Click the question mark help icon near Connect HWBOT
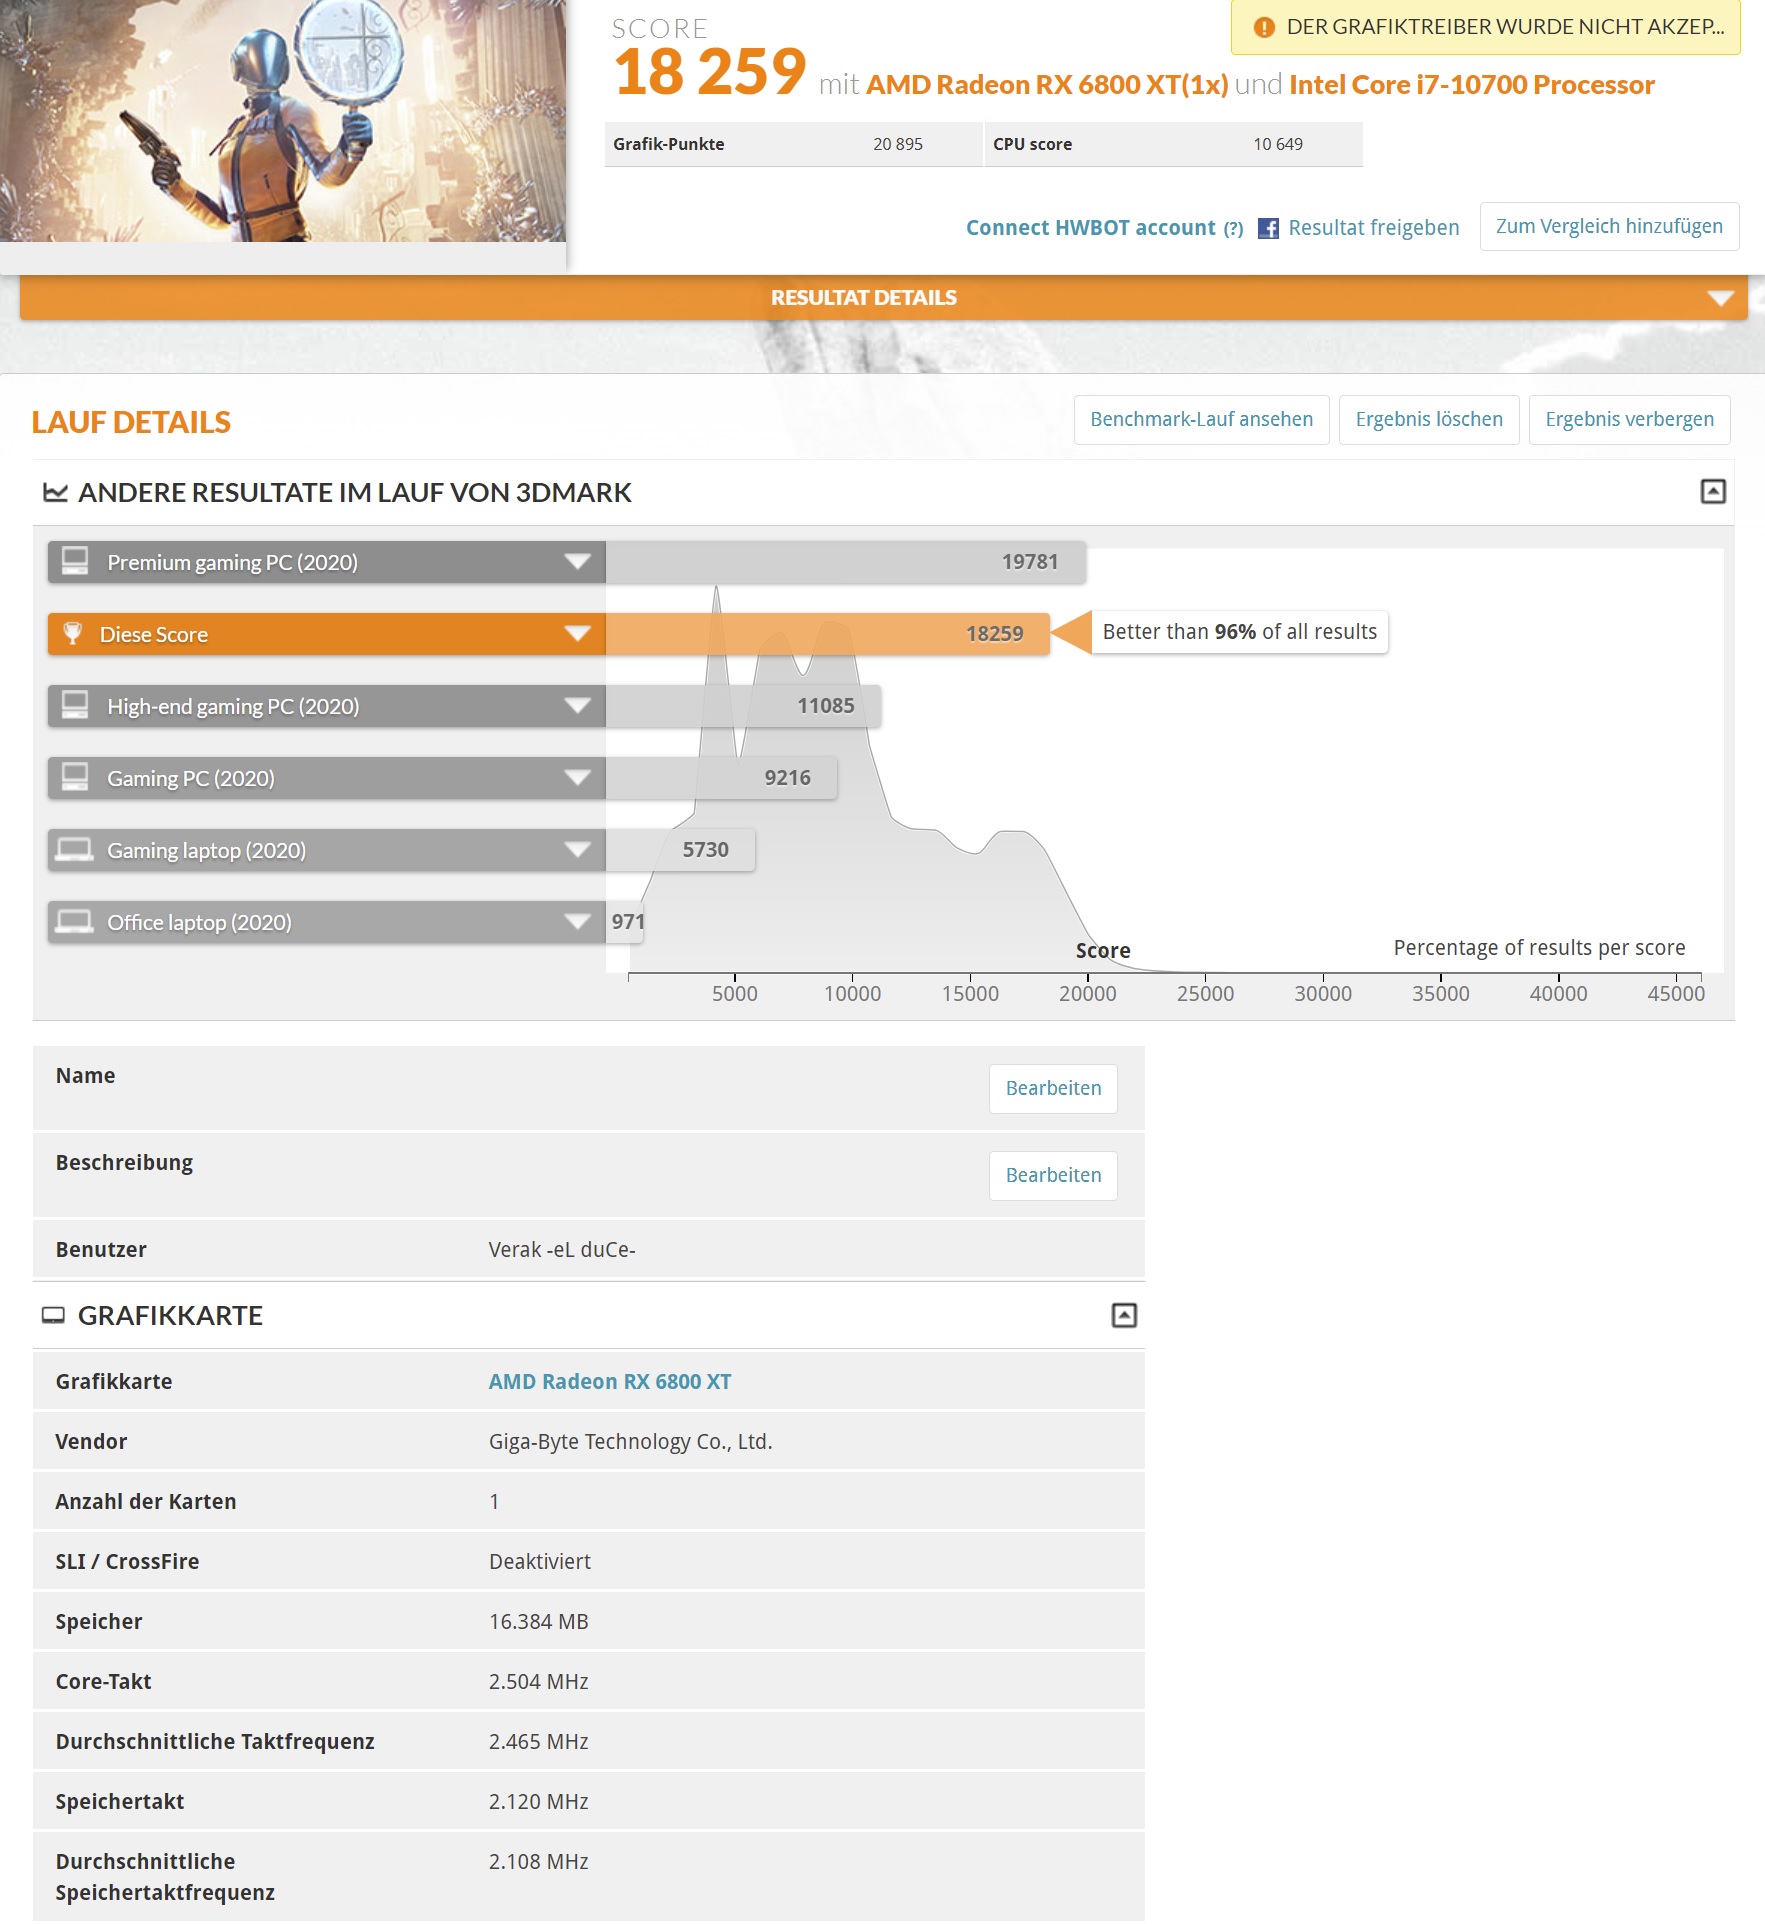Image resolution: width=1765 pixels, height=1924 pixels. coord(1233,228)
